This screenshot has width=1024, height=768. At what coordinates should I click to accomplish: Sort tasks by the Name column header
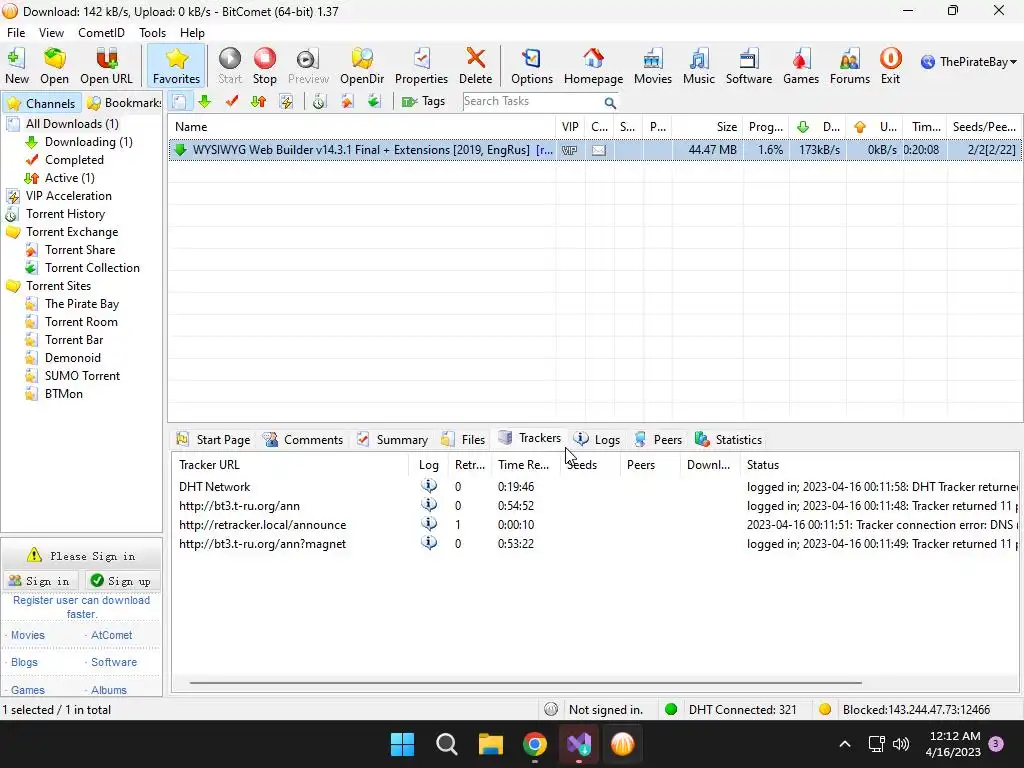(x=362, y=127)
